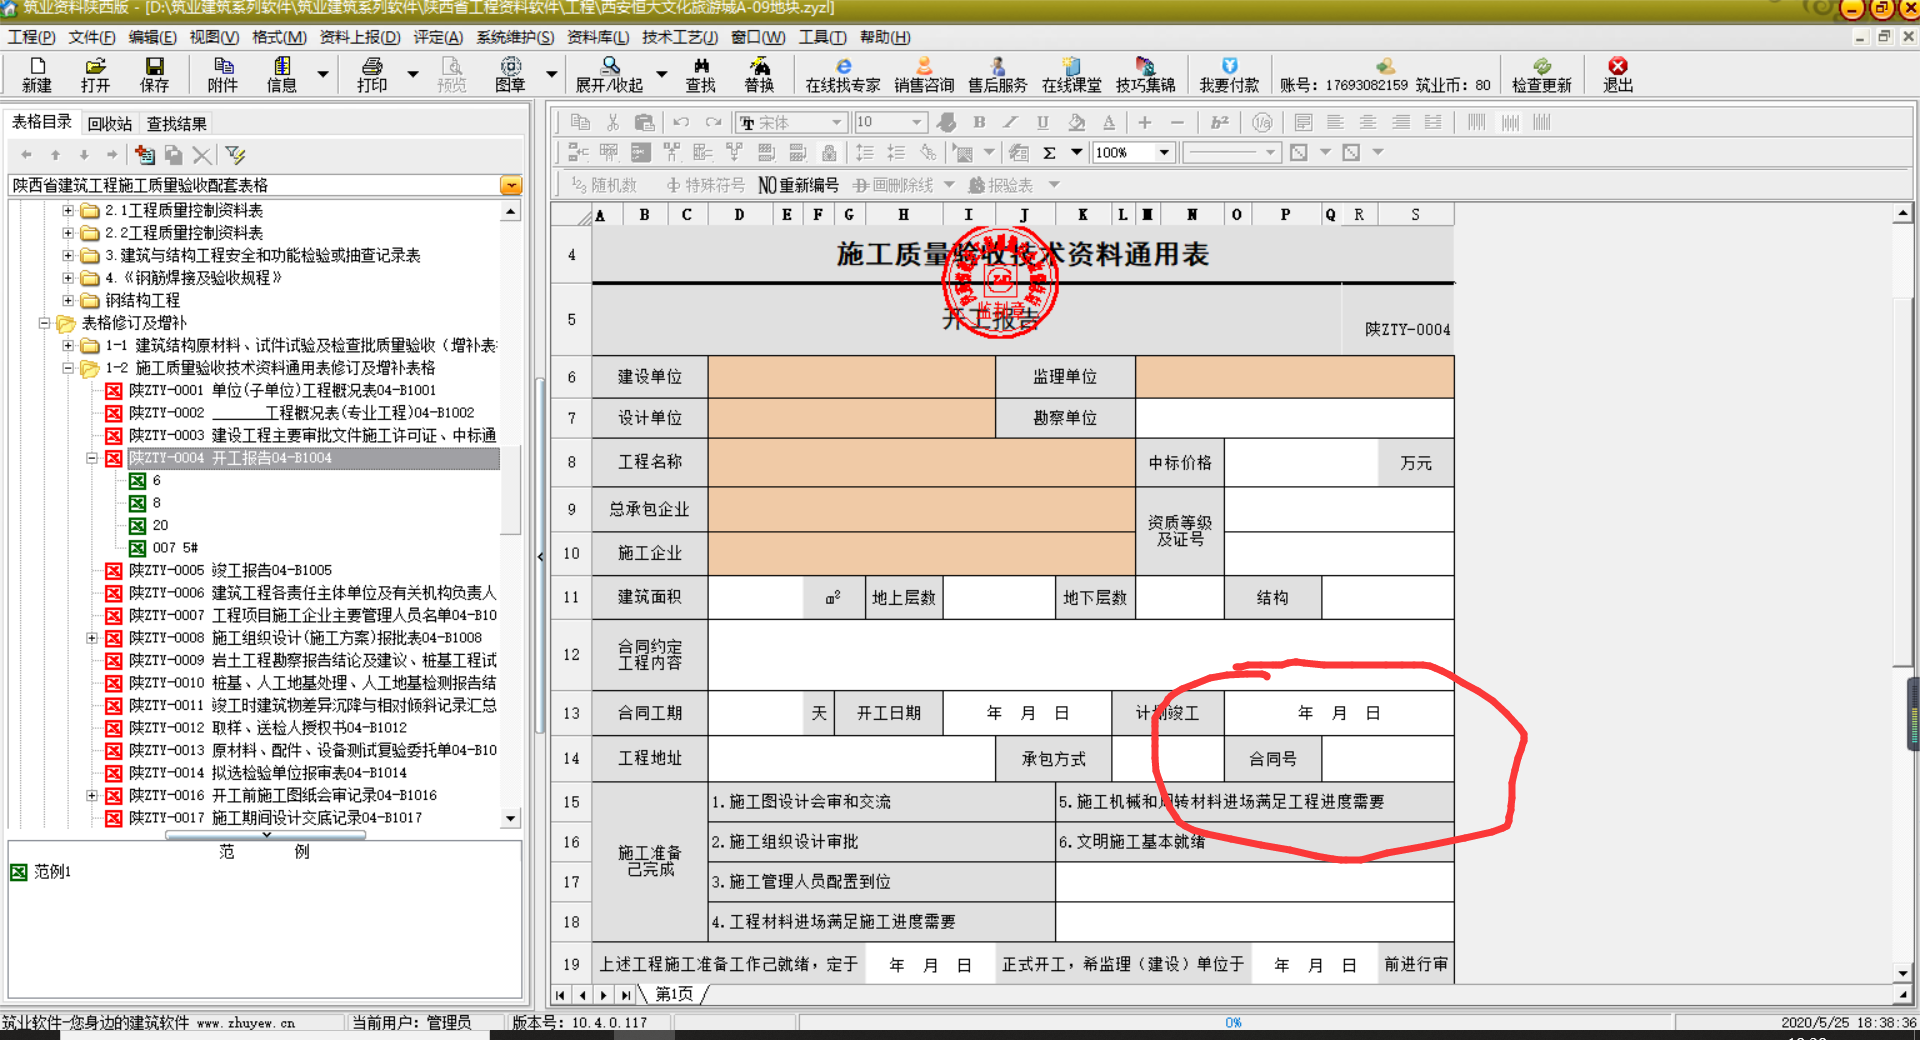This screenshot has width=1920, height=1040.
Task: Click the 工程名称 orange input cell
Action: pyautogui.click(x=921, y=462)
